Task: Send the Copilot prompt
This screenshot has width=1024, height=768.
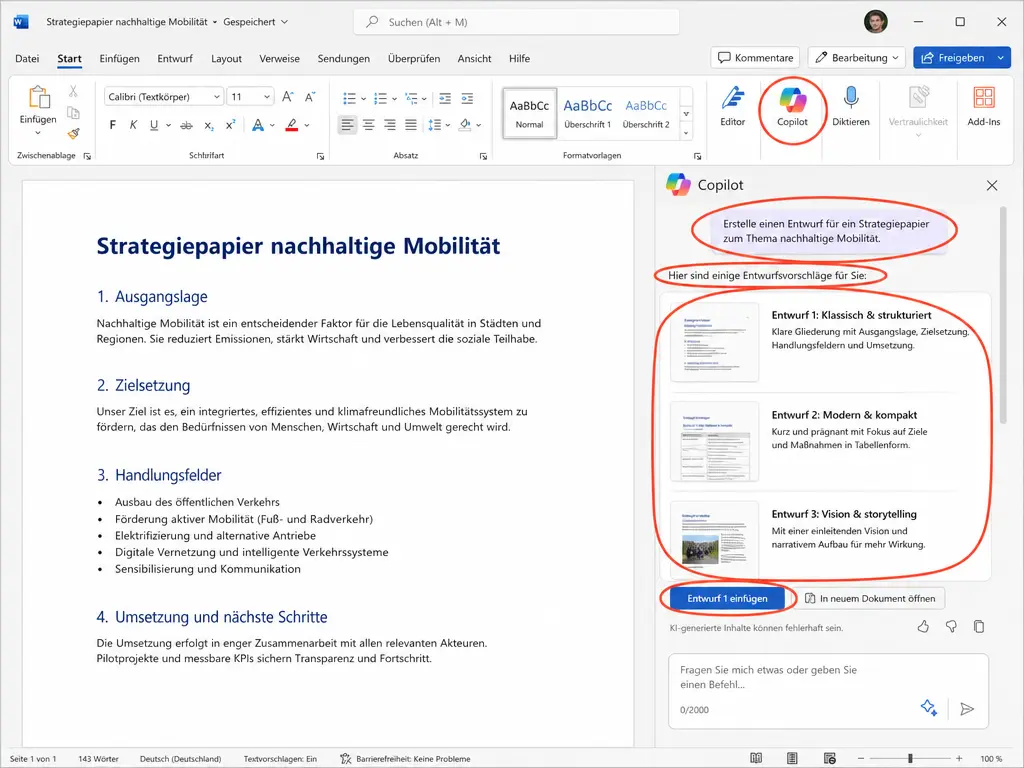Action: tap(967, 709)
